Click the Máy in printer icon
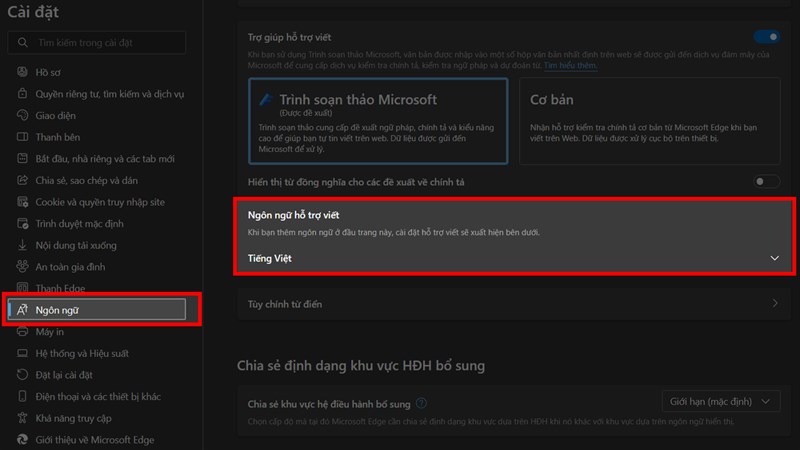 tap(22, 332)
